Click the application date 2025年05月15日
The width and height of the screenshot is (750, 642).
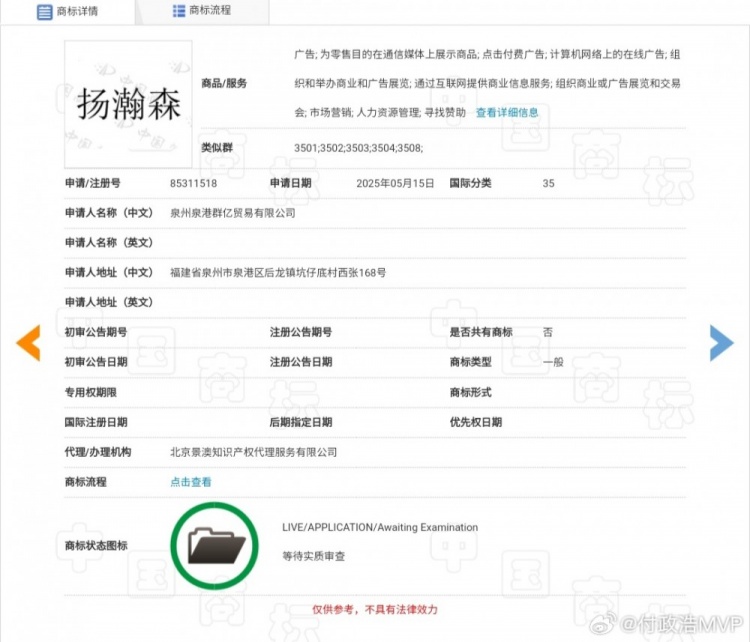[x=395, y=183]
